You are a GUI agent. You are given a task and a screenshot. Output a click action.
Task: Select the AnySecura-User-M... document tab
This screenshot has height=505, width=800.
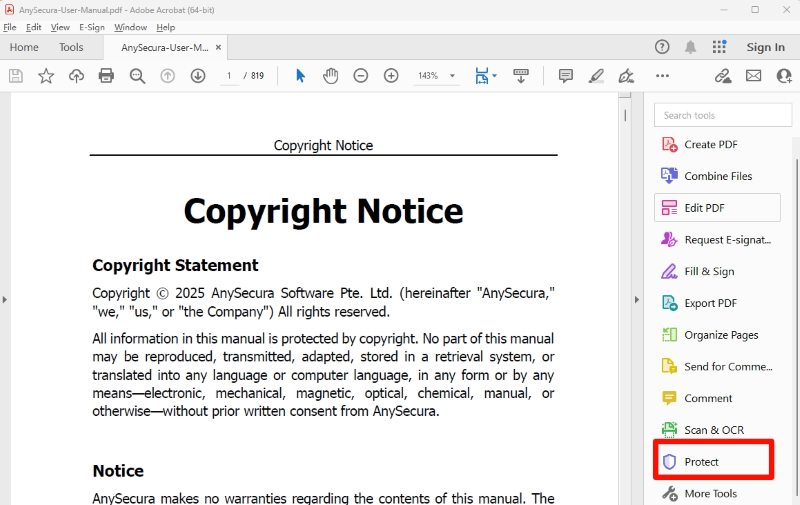tap(164, 47)
